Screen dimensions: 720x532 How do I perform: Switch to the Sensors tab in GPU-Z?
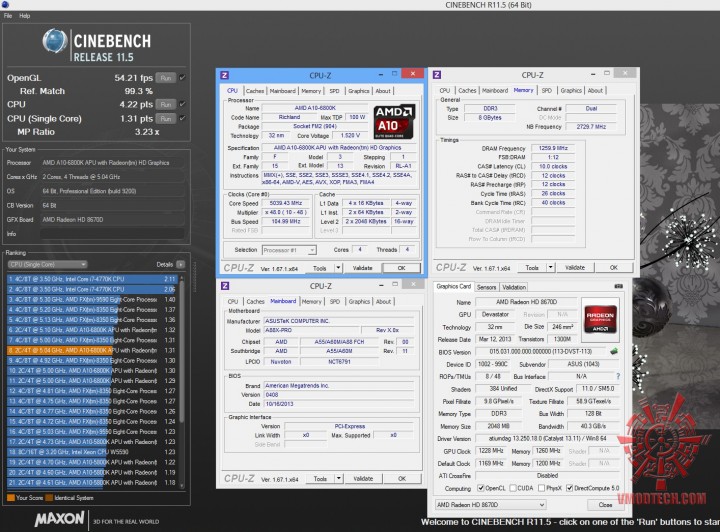click(x=486, y=287)
